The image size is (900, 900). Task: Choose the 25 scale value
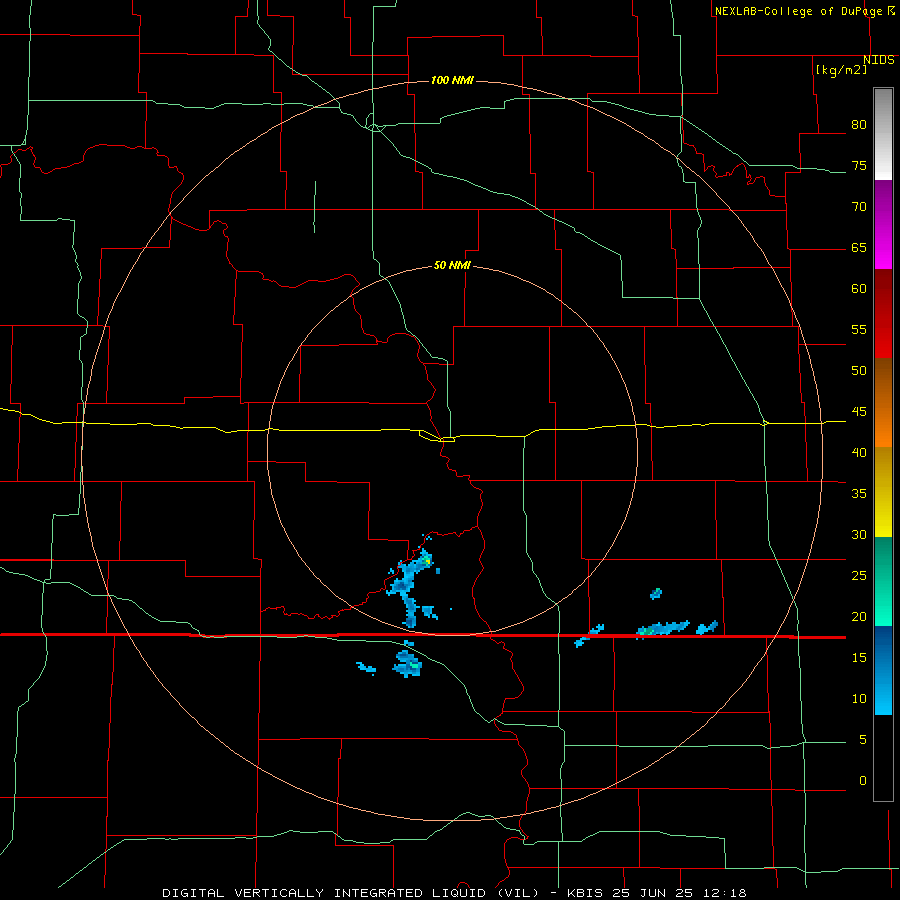[x=859, y=575]
